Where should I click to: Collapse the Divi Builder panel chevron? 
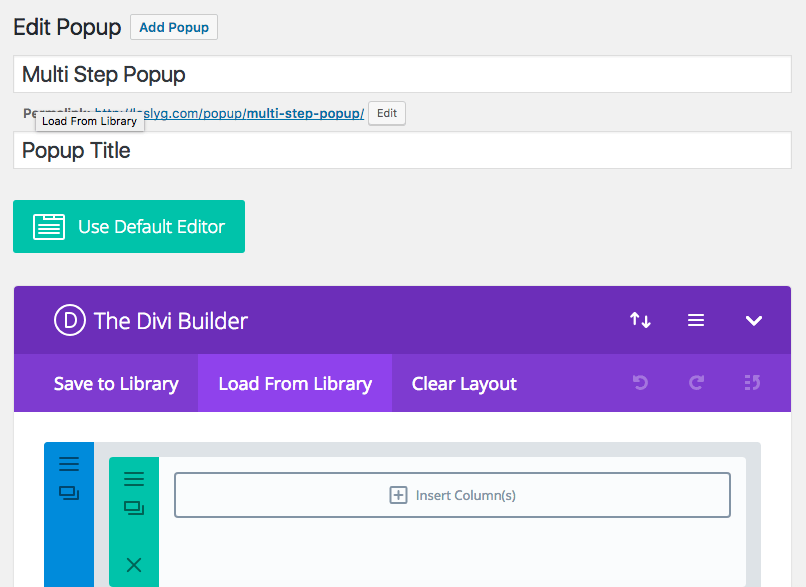point(754,321)
